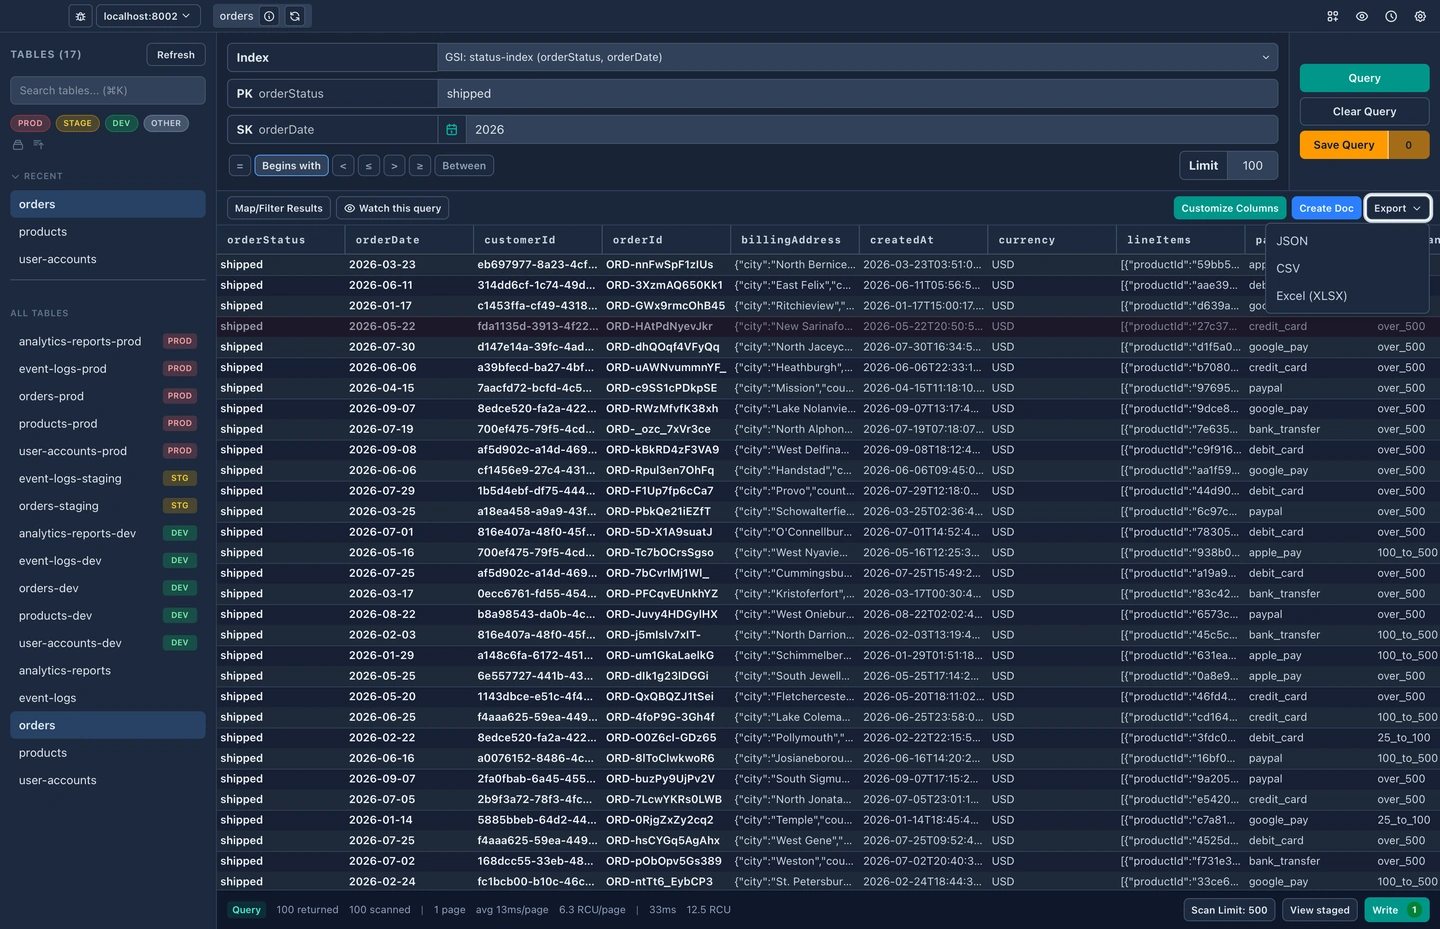Open settings gear icon

point(1420,16)
